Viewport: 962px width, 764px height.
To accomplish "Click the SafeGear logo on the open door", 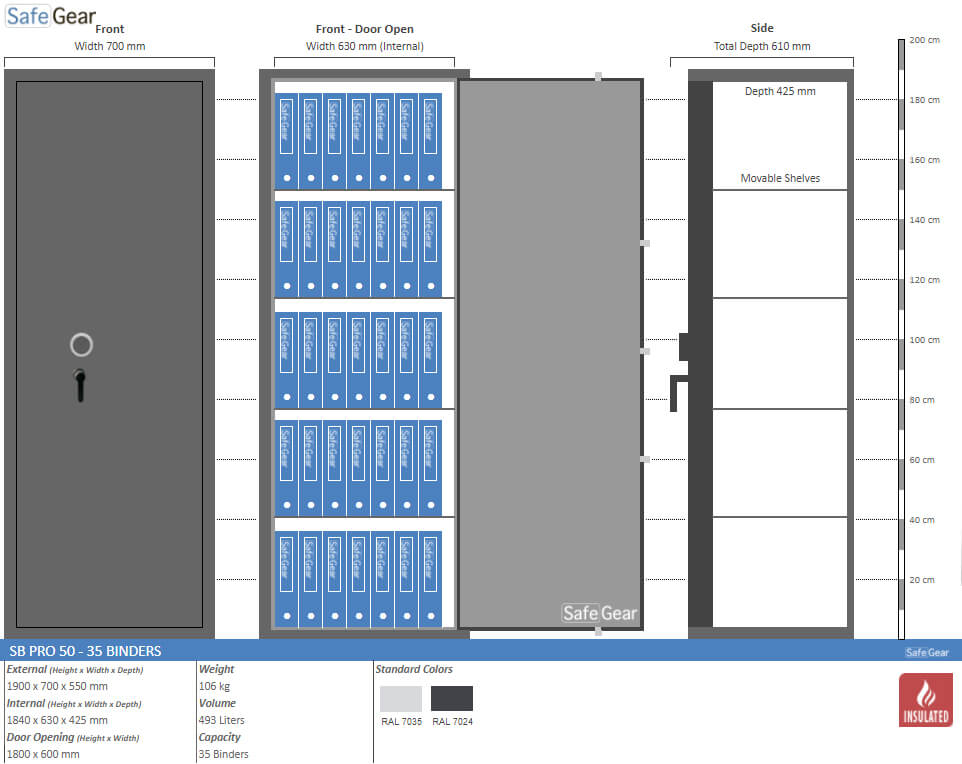I will click(x=599, y=613).
